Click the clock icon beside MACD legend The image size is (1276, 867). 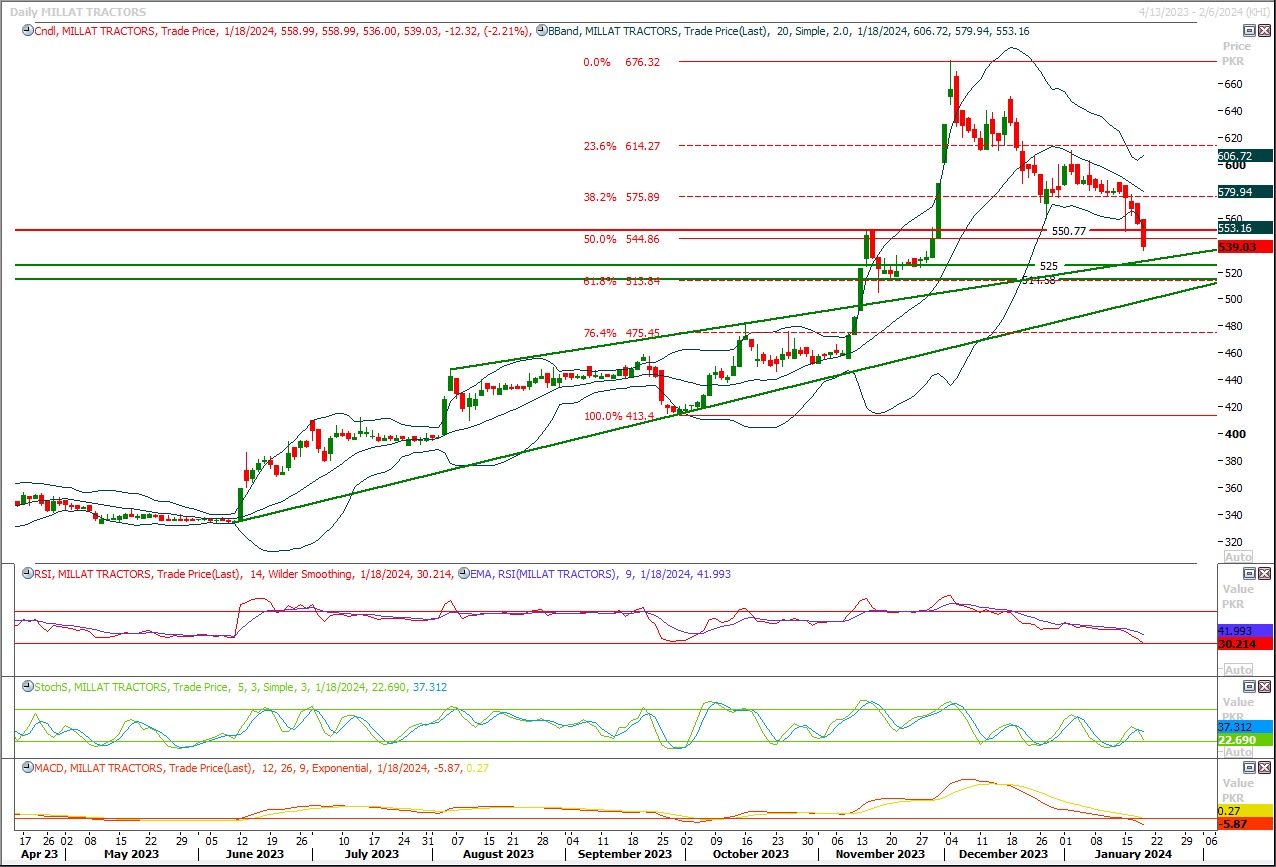tap(27, 768)
